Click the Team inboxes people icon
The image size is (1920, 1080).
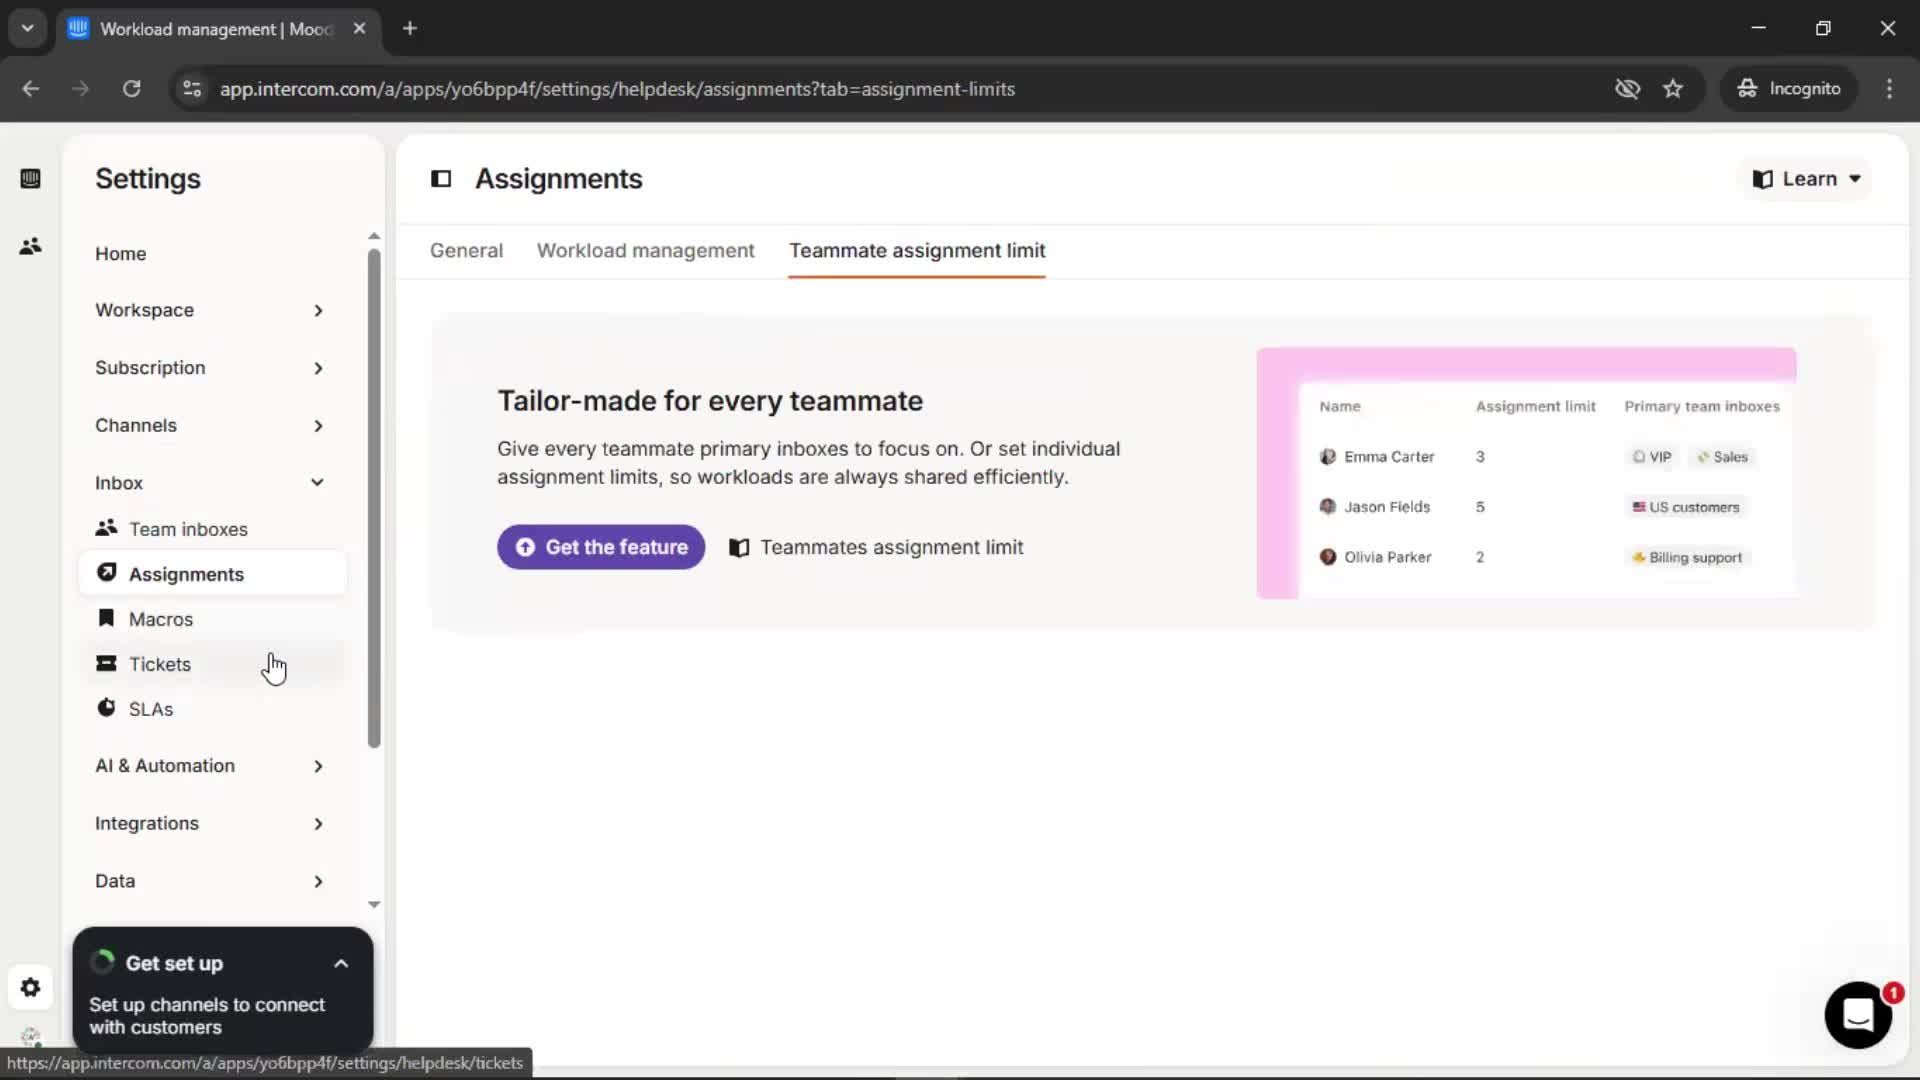tap(106, 528)
